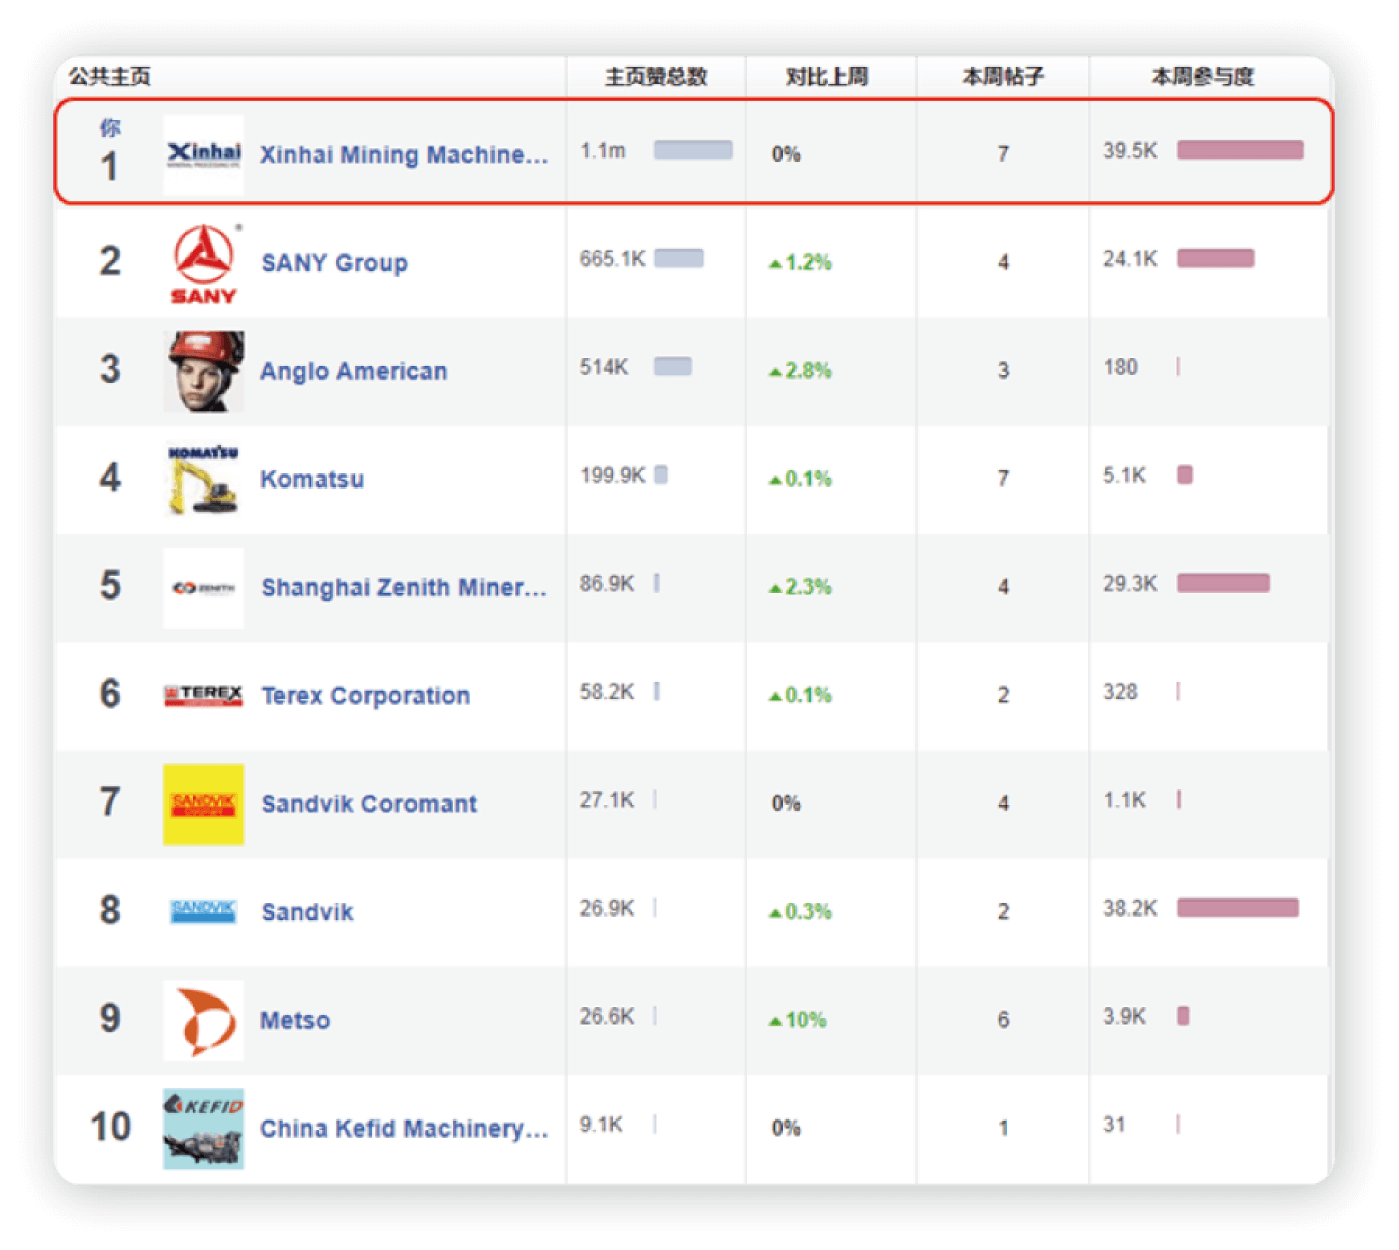Click Metso's 26.6K likes value
Screen dimensions: 1399x1250
607,1016
